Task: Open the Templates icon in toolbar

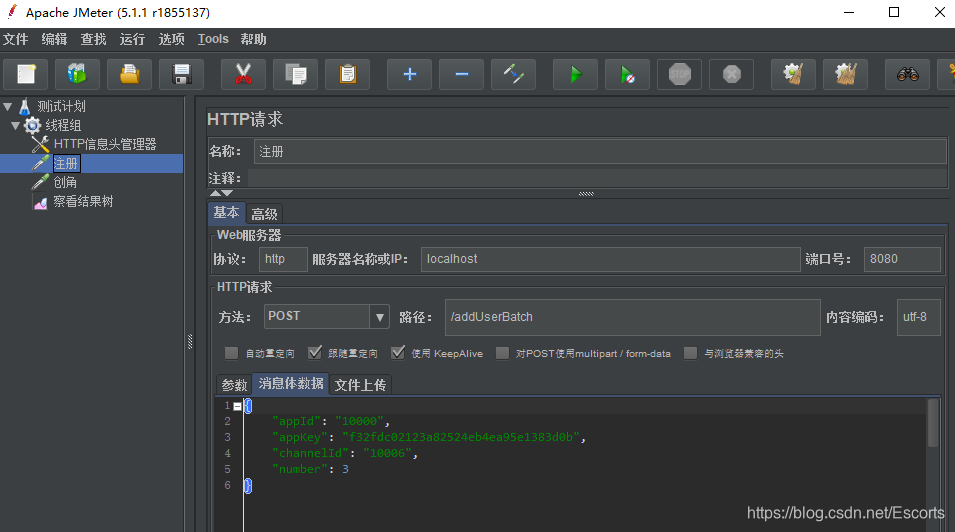Action: pos(77,74)
